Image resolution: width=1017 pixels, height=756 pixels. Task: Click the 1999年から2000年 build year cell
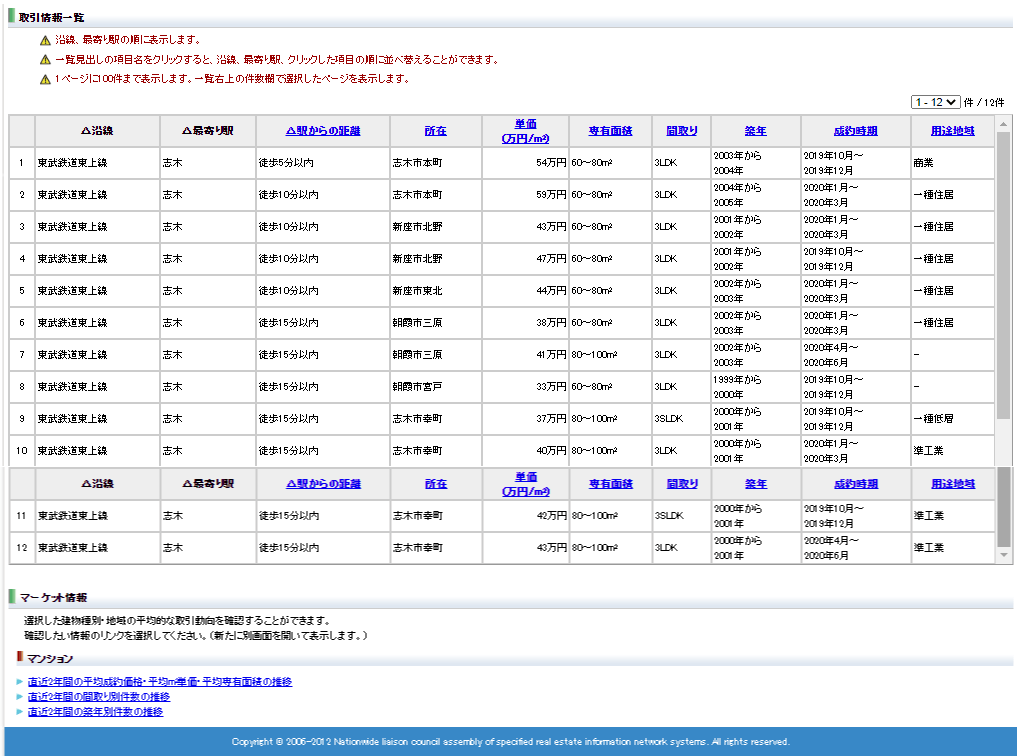(756, 386)
